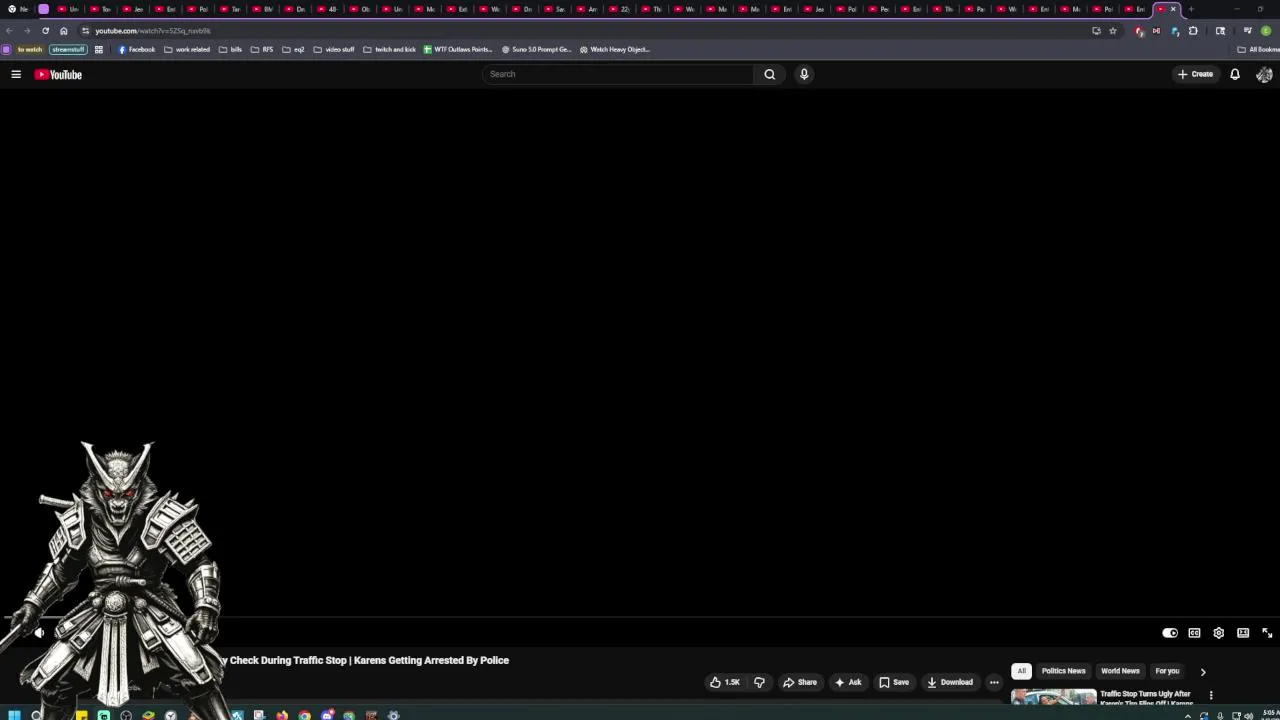This screenshot has width=1280, height=720.
Task: Switch to theater mode
Action: click(x=1243, y=633)
